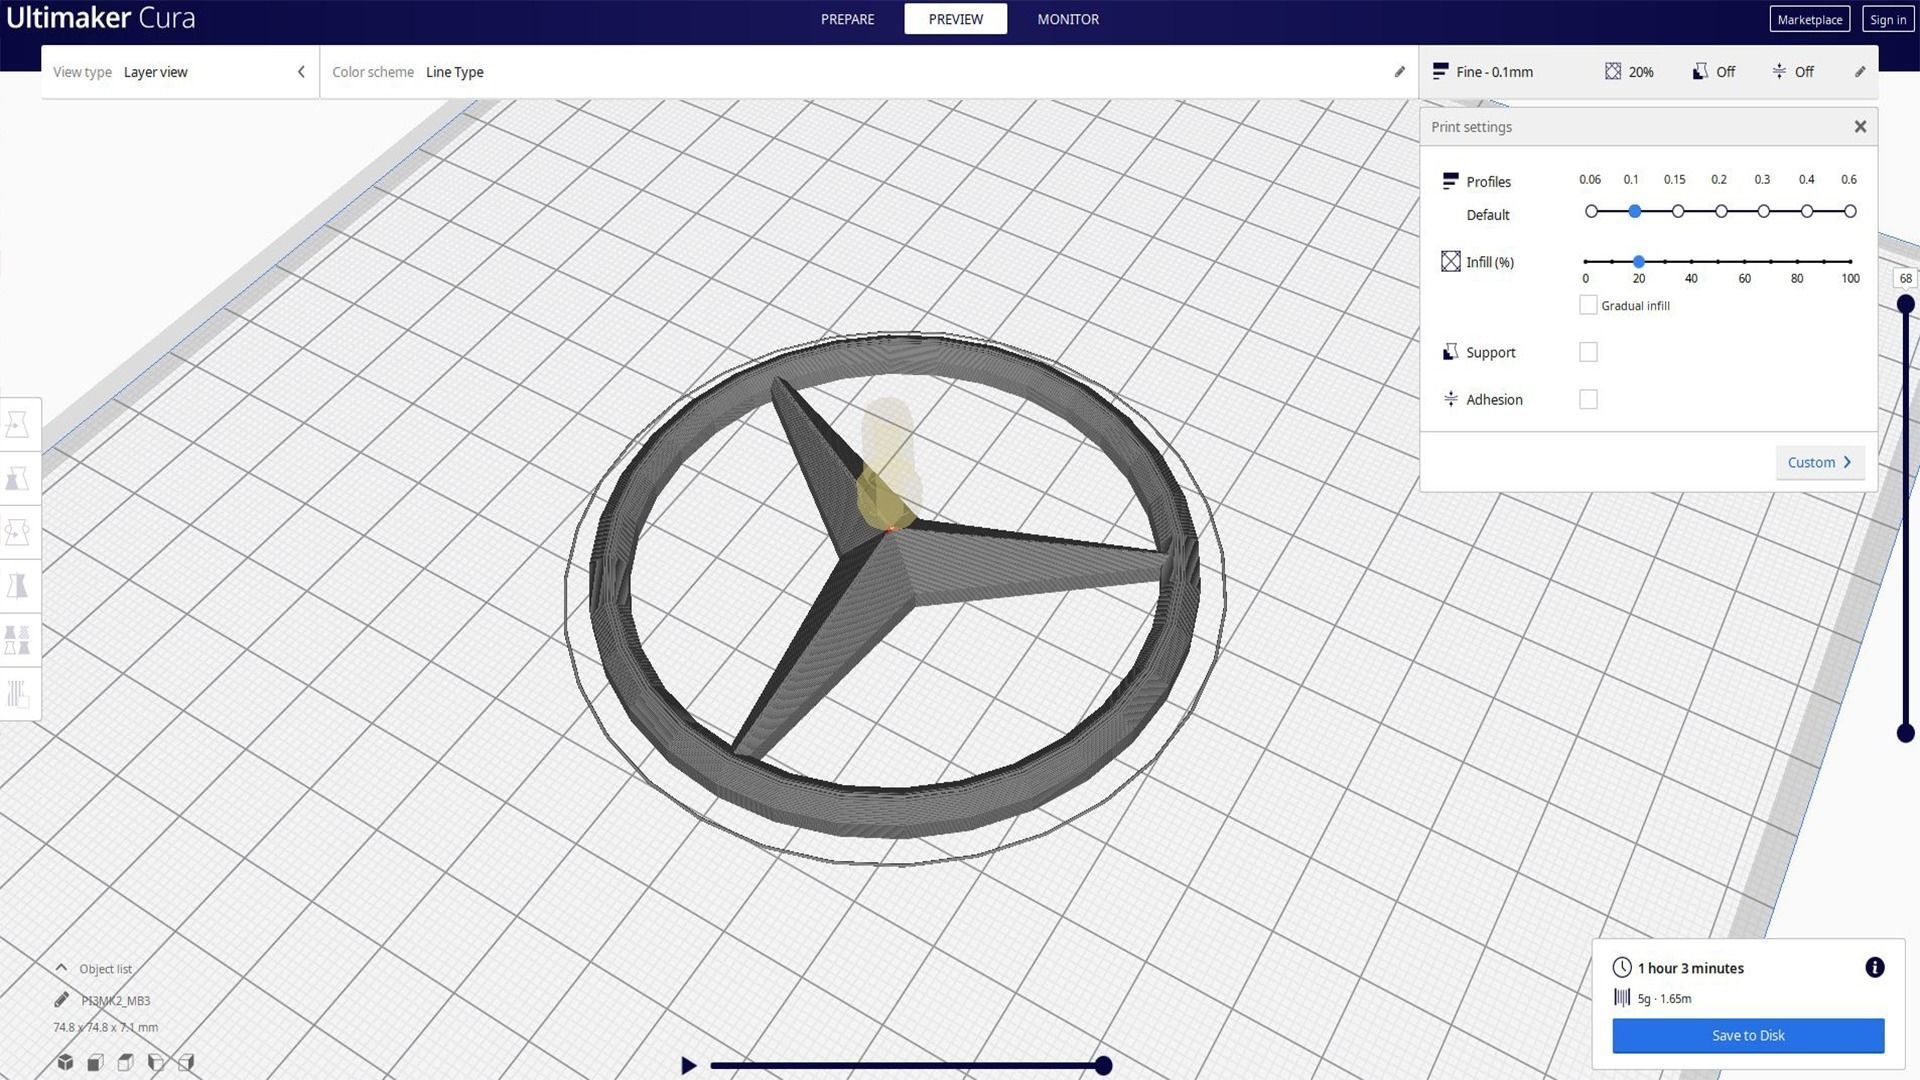Click the infill icon showing 20%
This screenshot has height=1080, width=1920.
[1613, 72]
